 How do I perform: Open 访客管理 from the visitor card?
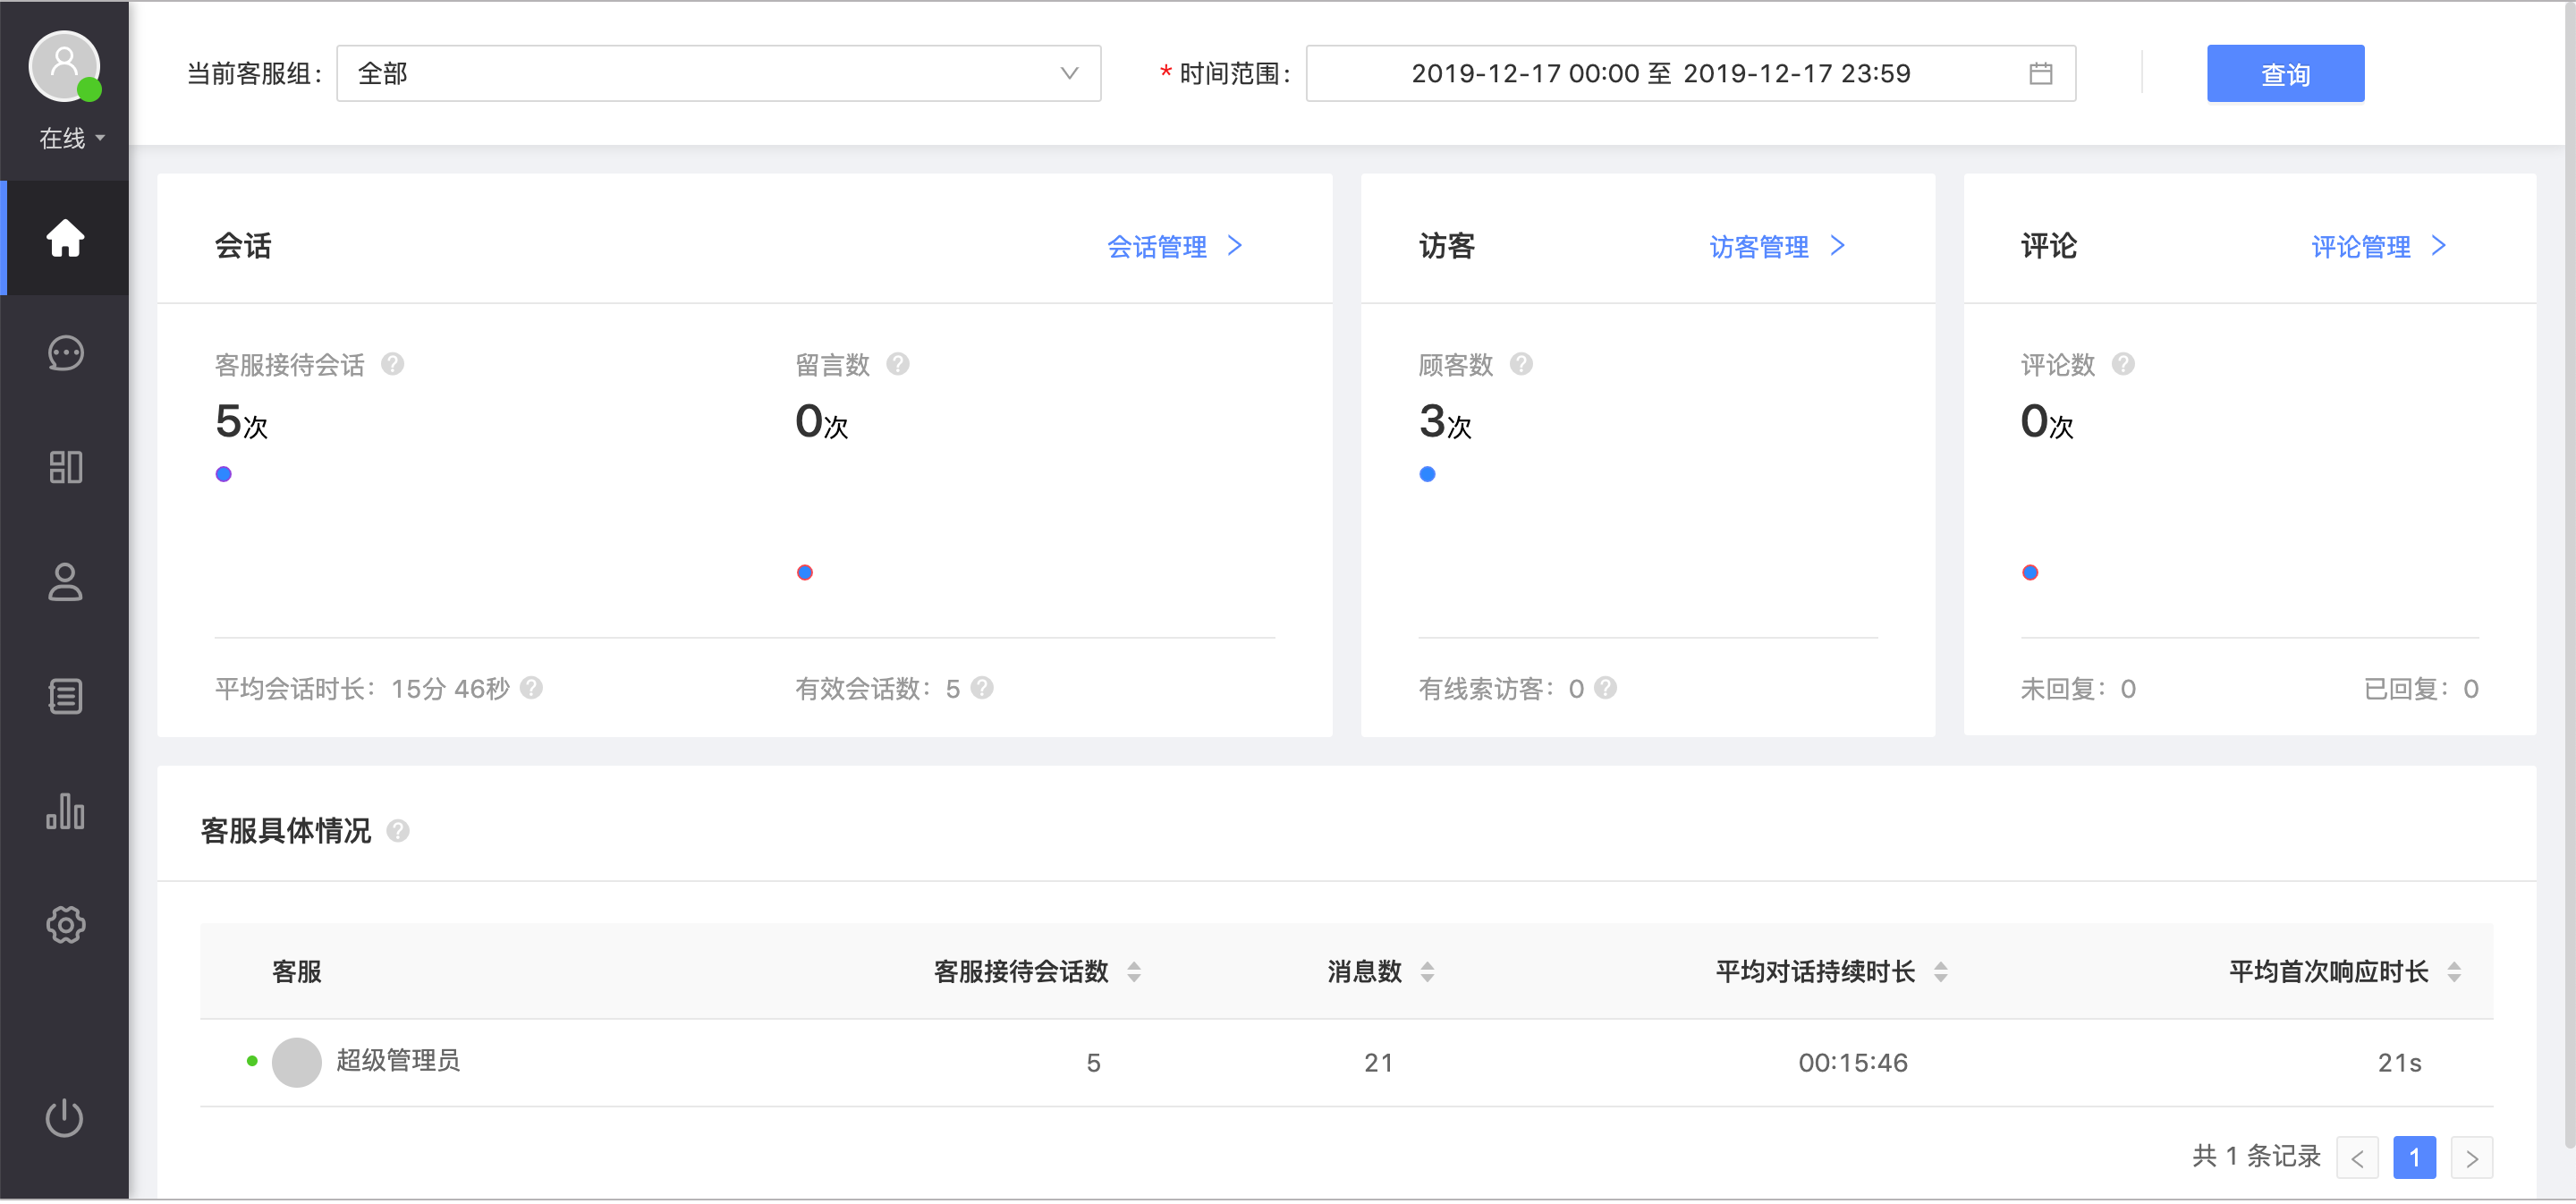[x=1759, y=246]
